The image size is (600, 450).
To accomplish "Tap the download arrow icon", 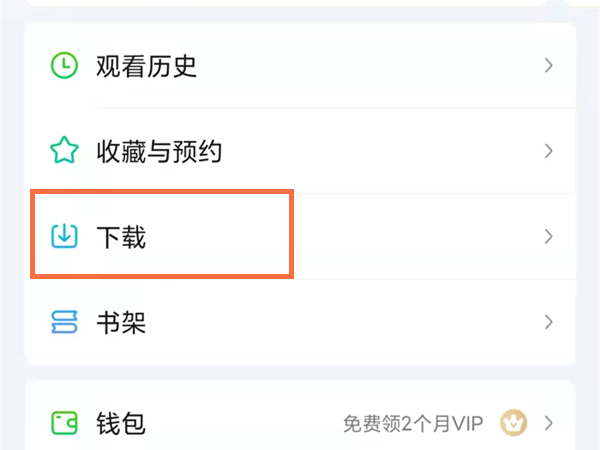I will [x=64, y=236].
